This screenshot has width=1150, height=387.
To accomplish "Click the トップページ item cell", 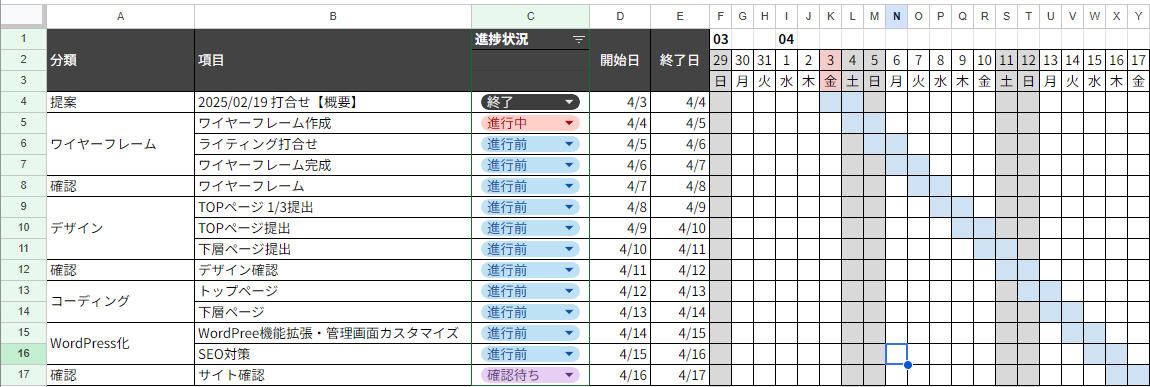I will [x=333, y=292].
